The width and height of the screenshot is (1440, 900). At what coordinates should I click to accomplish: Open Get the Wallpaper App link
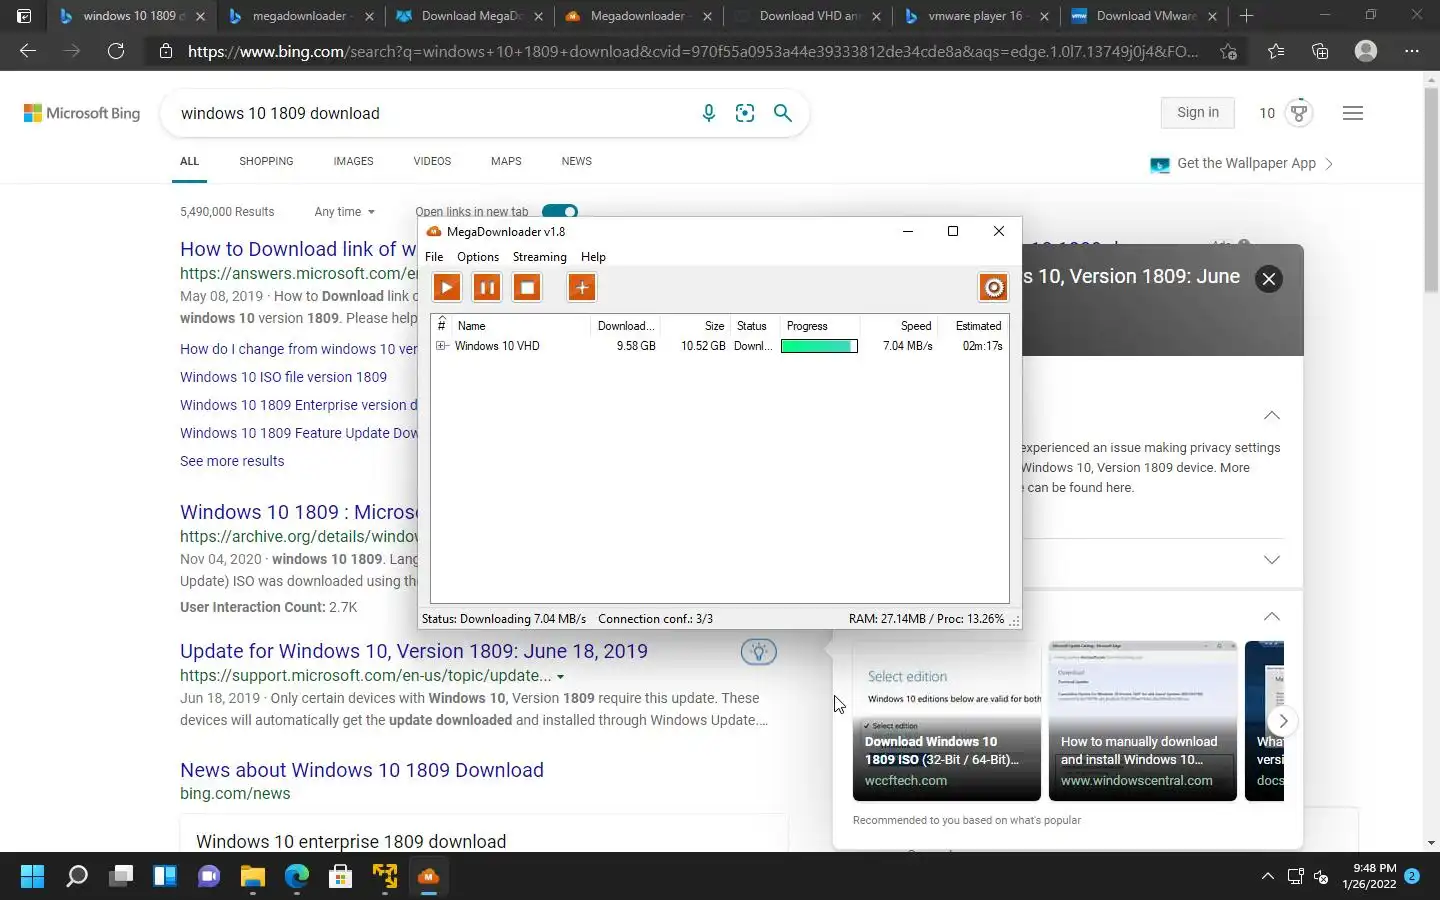click(x=1241, y=164)
